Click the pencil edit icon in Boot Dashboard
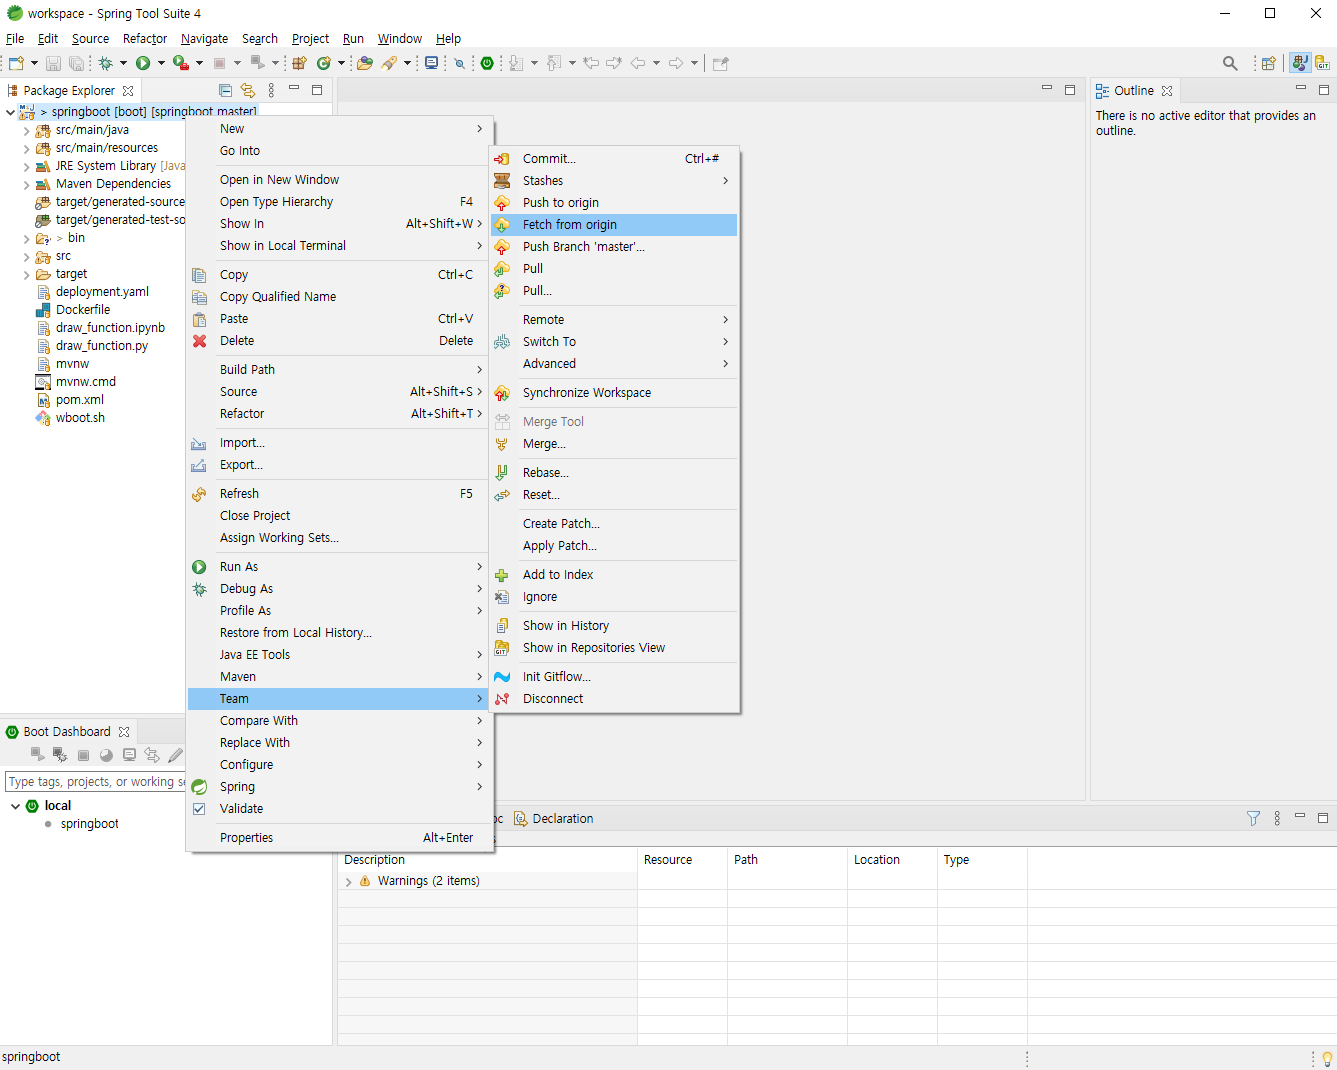The image size is (1337, 1070). pyautogui.click(x=176, y=755)
